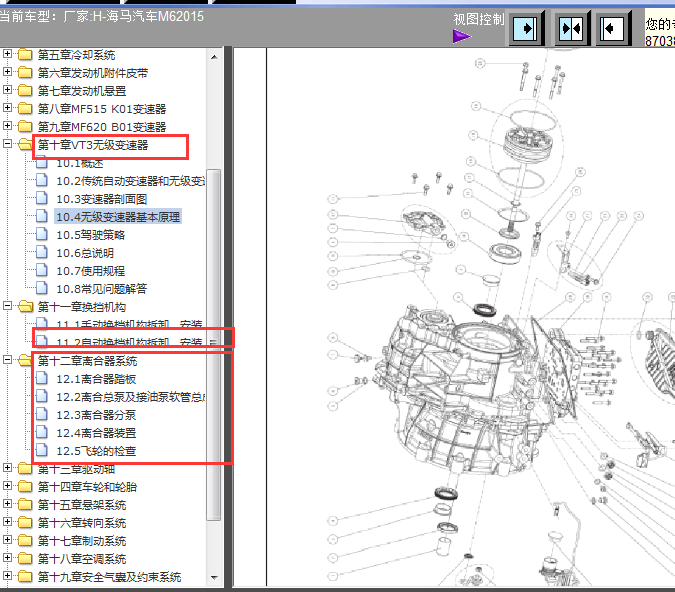The width and height of the screenshot is (675, 592).
Task: Expand the 第十七章制动系统 node
Action: [7, 540]
